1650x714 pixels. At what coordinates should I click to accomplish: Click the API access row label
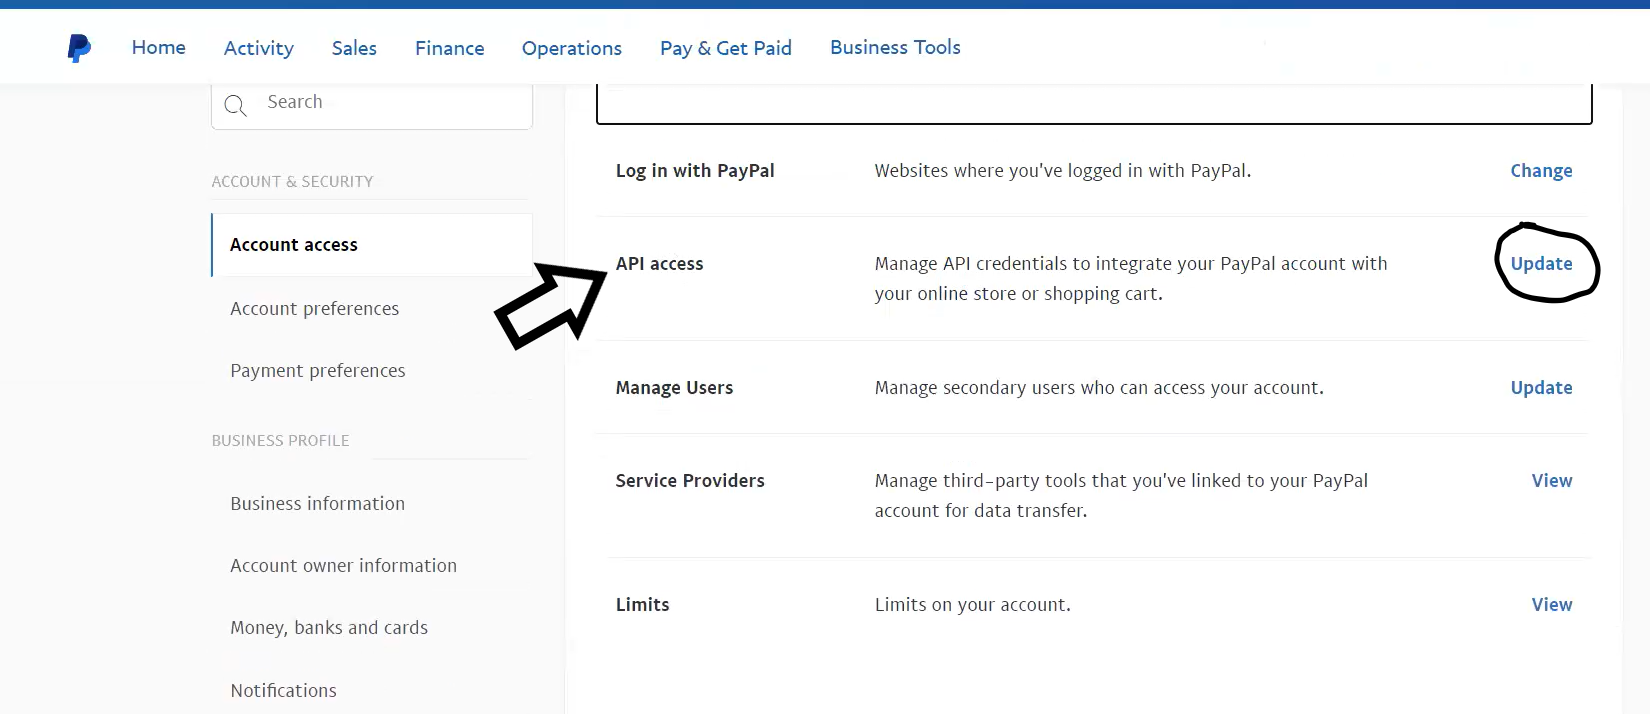(x=660, y=264)
